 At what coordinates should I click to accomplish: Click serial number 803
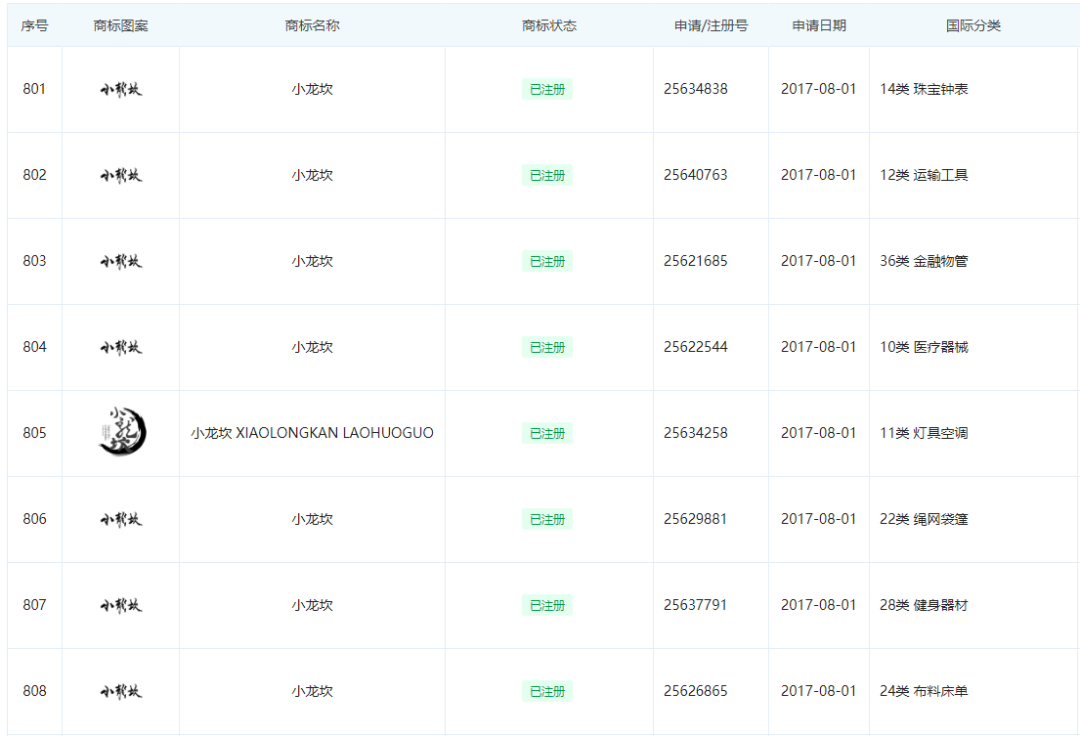pyautogui.click(x=34, y=261)
